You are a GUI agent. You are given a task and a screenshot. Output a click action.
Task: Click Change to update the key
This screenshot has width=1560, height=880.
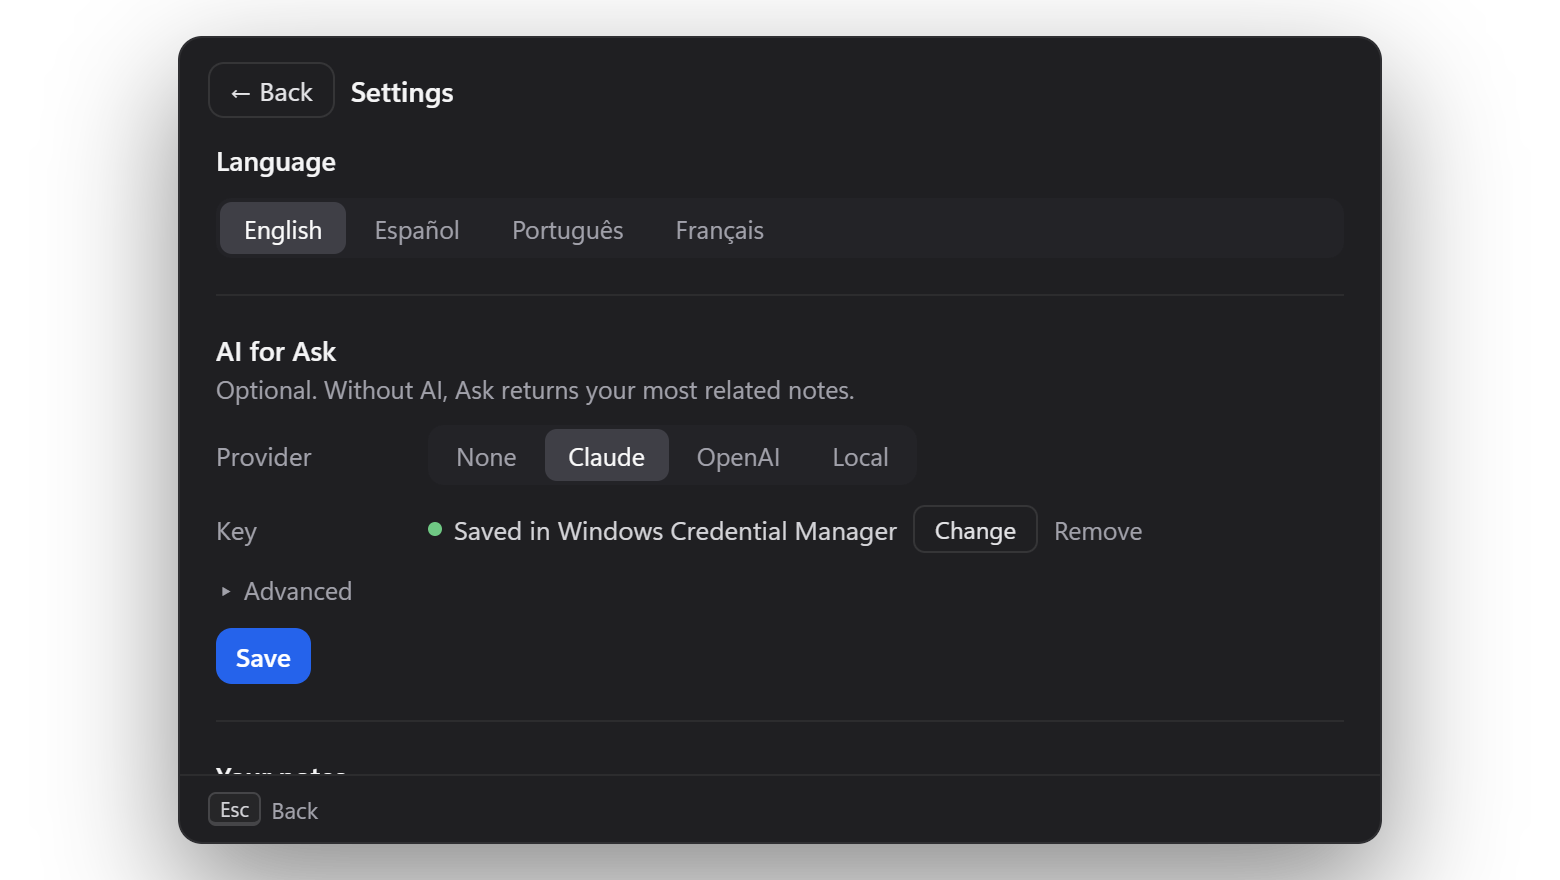pos(975,530)
